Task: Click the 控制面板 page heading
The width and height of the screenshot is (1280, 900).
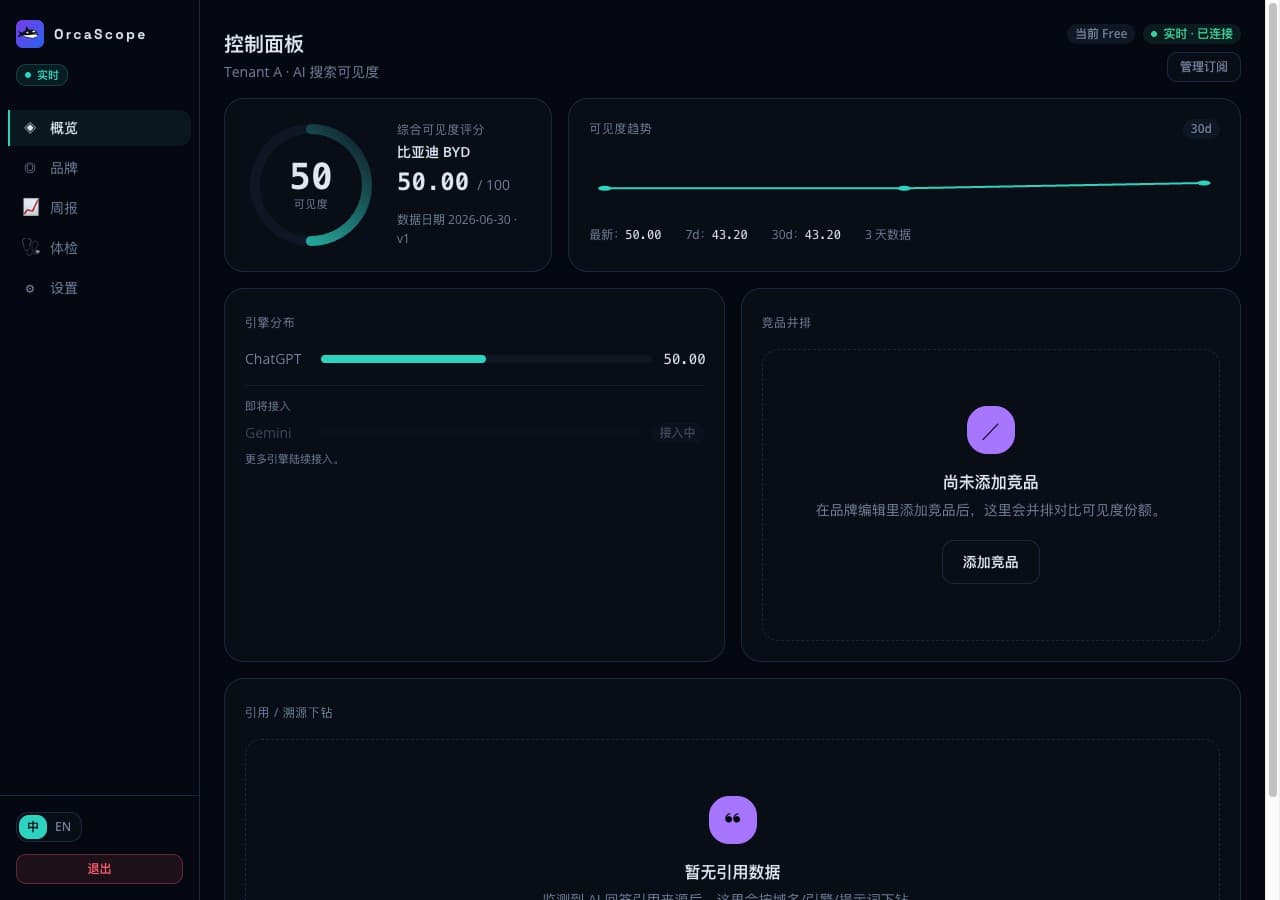Action: (x=264, y=44)
